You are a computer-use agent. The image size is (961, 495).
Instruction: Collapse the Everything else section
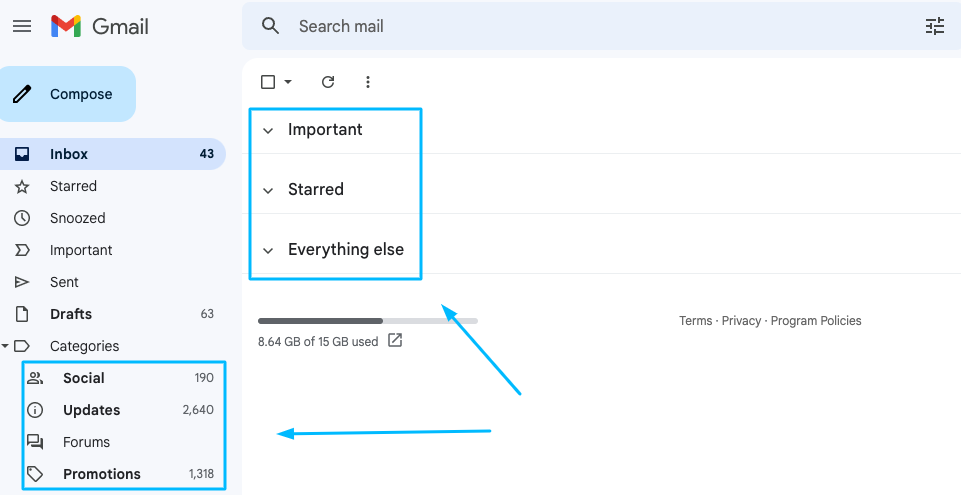click(268, 251)
